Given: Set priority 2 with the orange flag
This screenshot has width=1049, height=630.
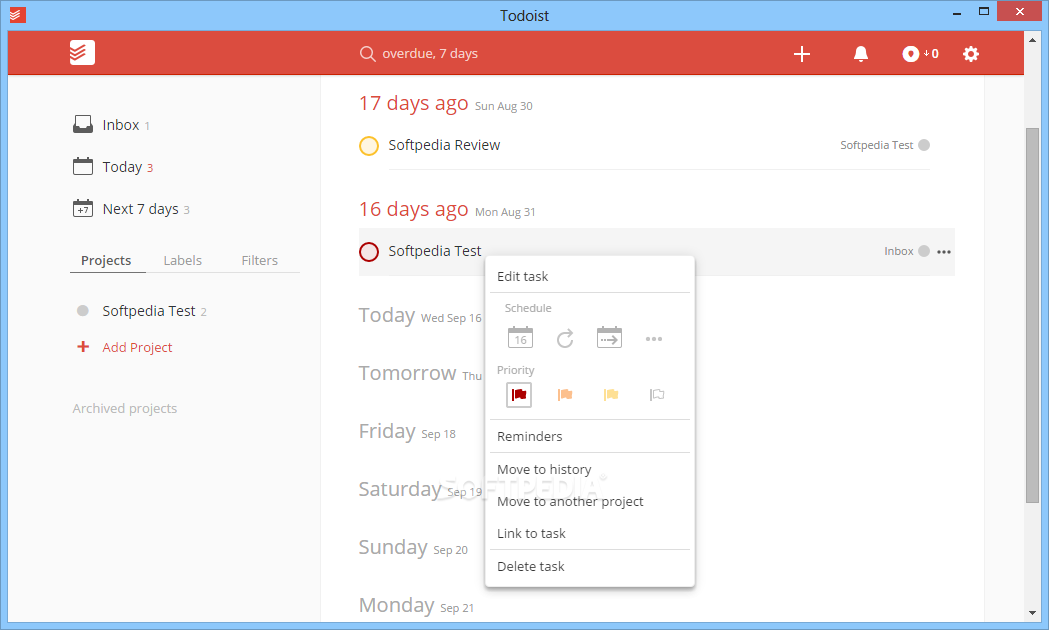Looking at the screenshot, I should point(565,395).
